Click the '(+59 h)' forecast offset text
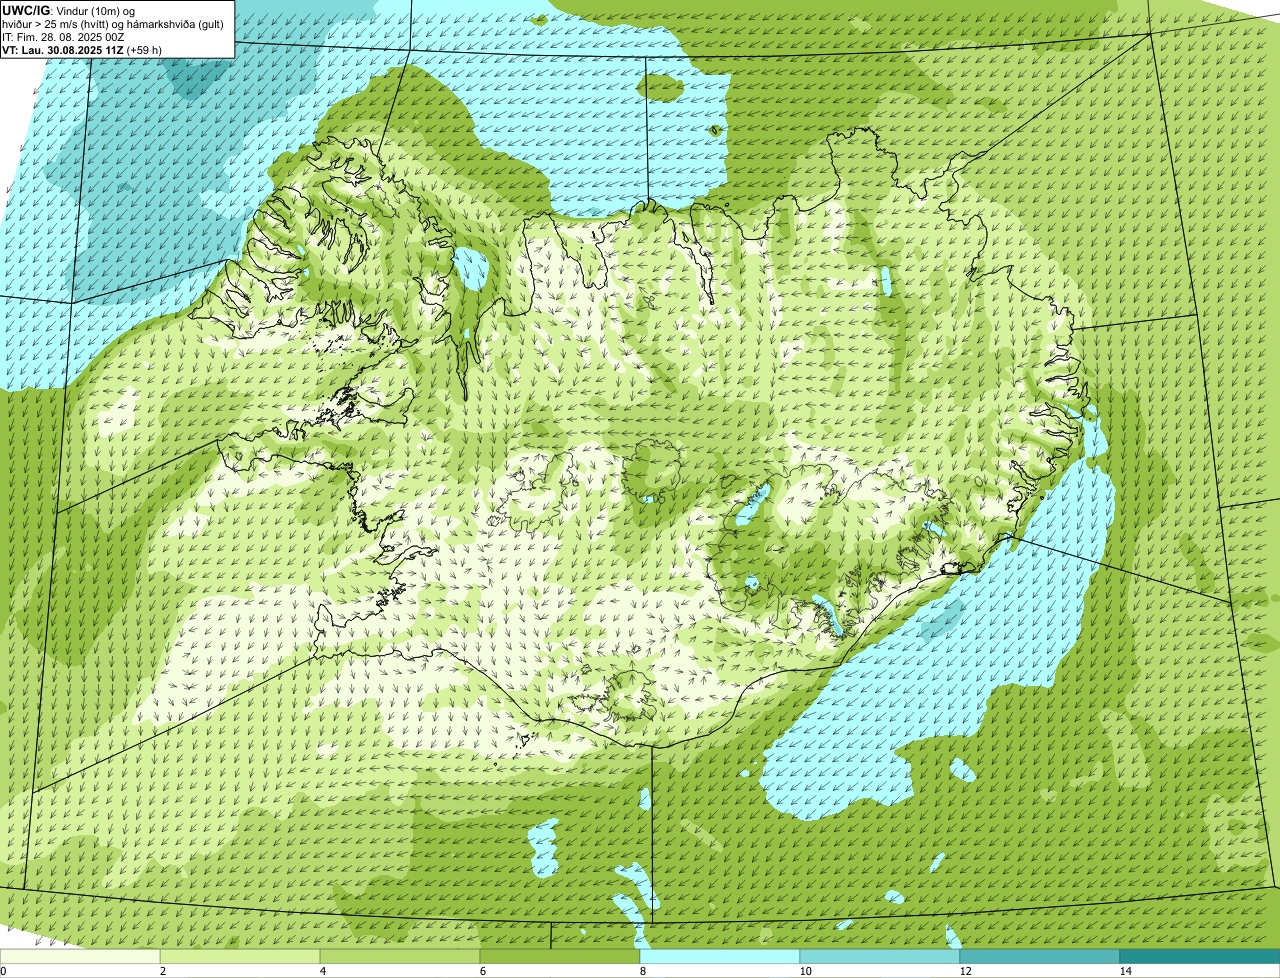This screenshot has width=1280, height=978. coord(145,49)
